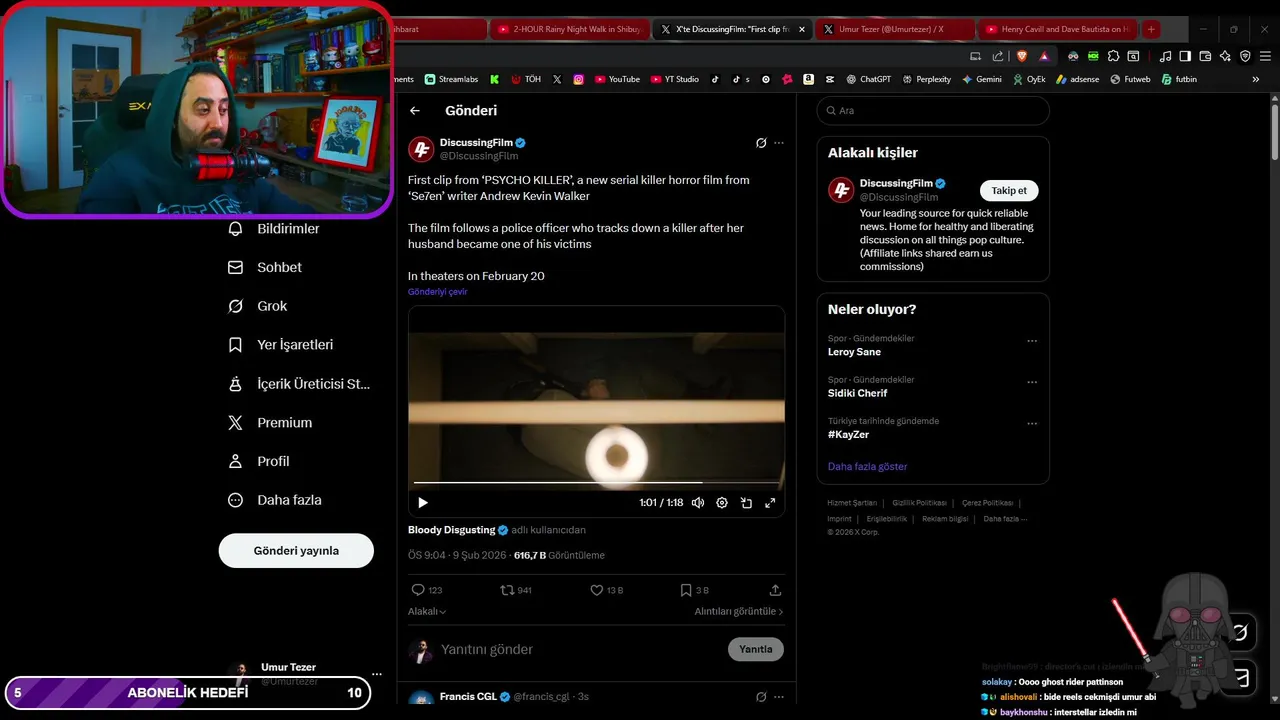Bookmark the post with 3 B saves
The image size is (1280, 720).
[x=694, y=590]
